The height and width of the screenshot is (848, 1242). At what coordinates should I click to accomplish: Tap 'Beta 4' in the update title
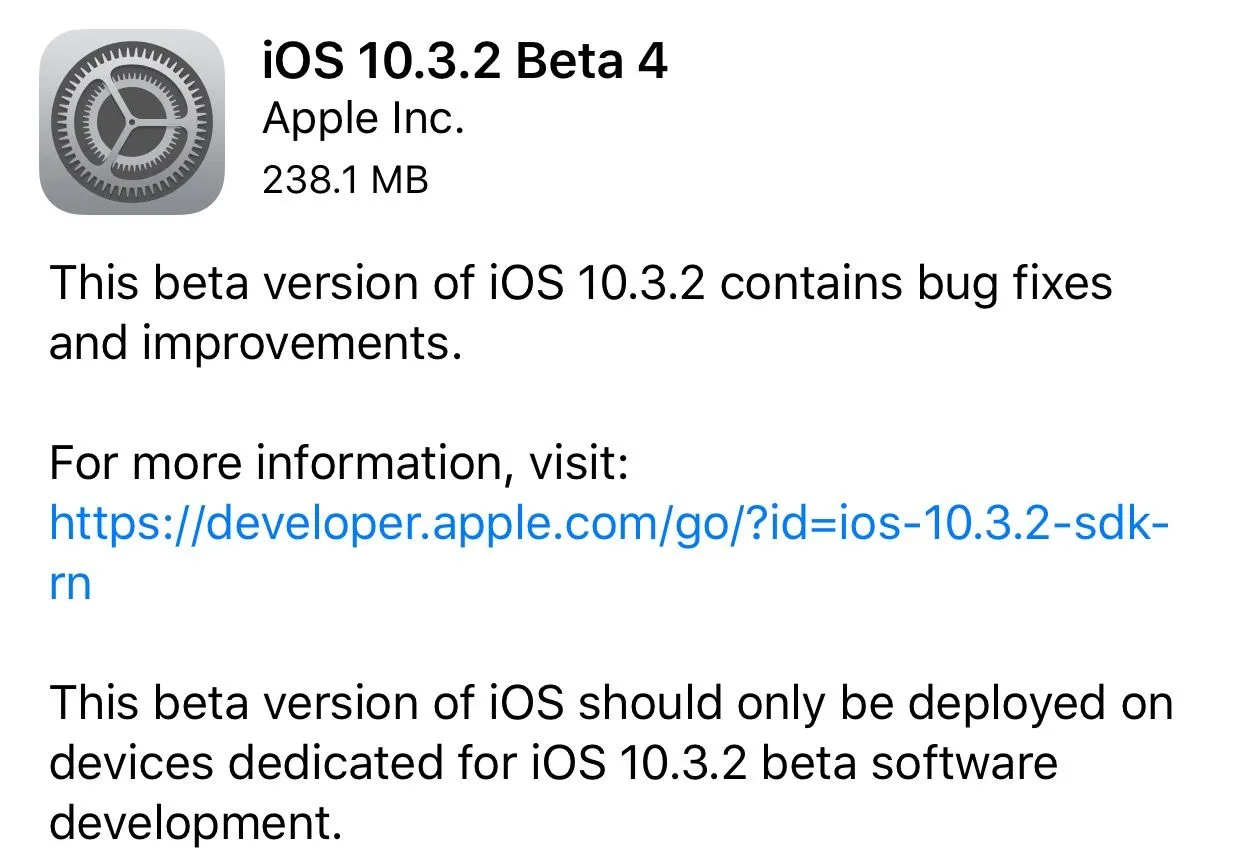point(593,62)
